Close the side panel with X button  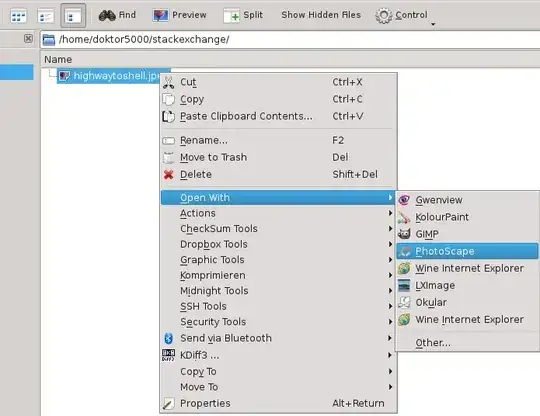28,38
